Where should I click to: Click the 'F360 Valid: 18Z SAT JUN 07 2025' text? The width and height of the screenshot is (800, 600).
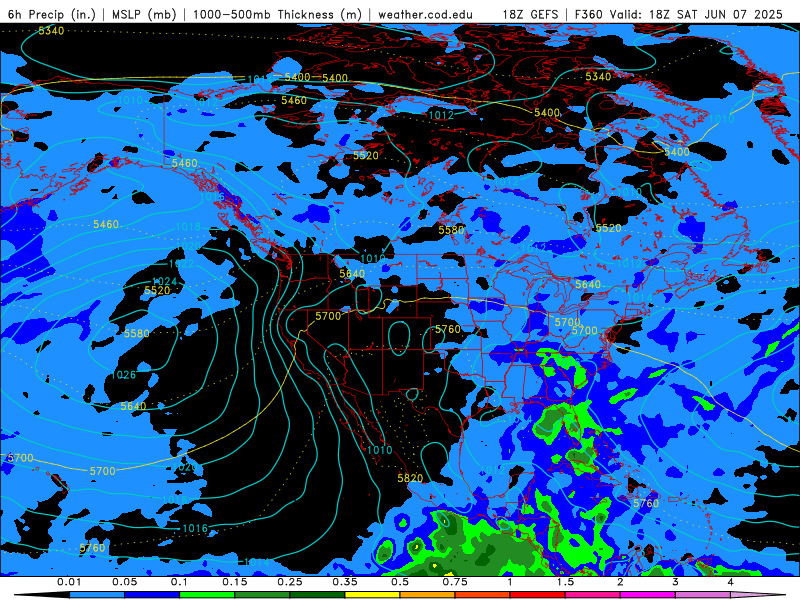click(x=679, y=14)
